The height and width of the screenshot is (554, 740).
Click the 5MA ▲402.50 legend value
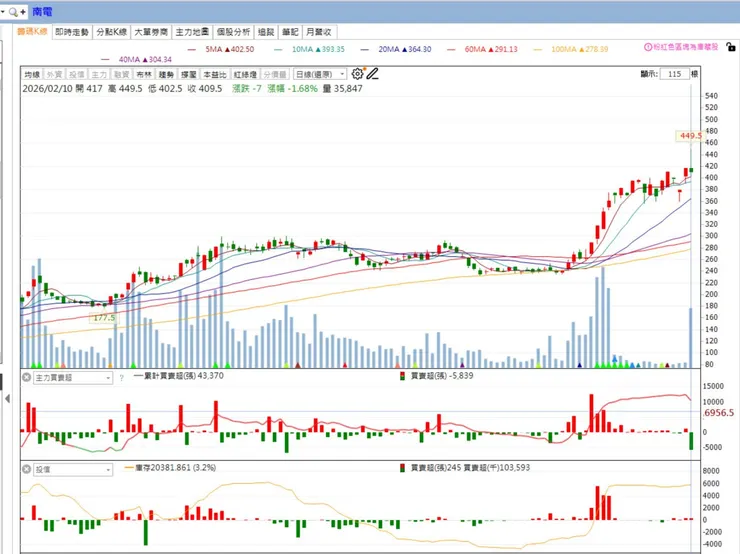click(229, 49)
